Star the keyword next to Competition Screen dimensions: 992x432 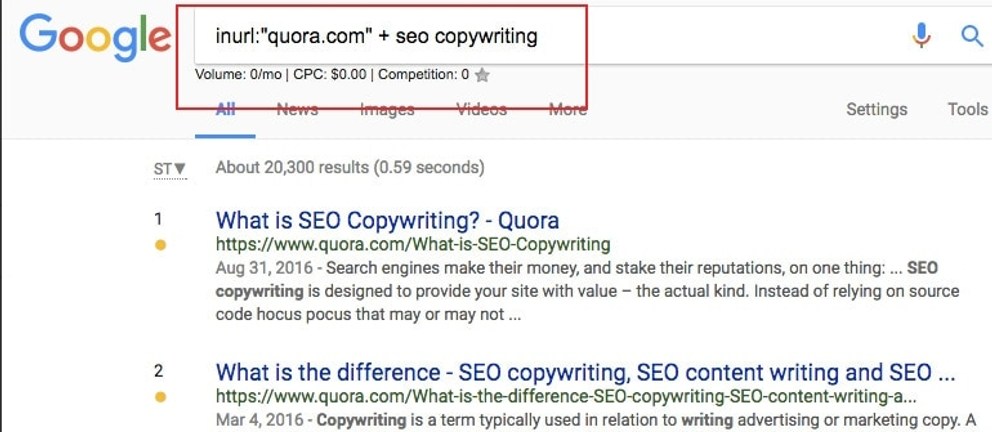tap(482, 75)
